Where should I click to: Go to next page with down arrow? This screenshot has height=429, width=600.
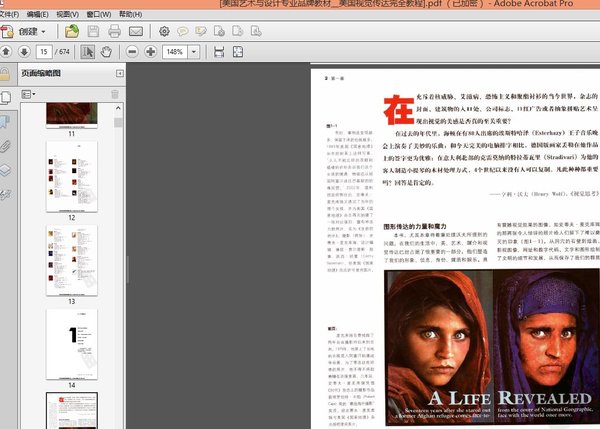click(22, 51)
